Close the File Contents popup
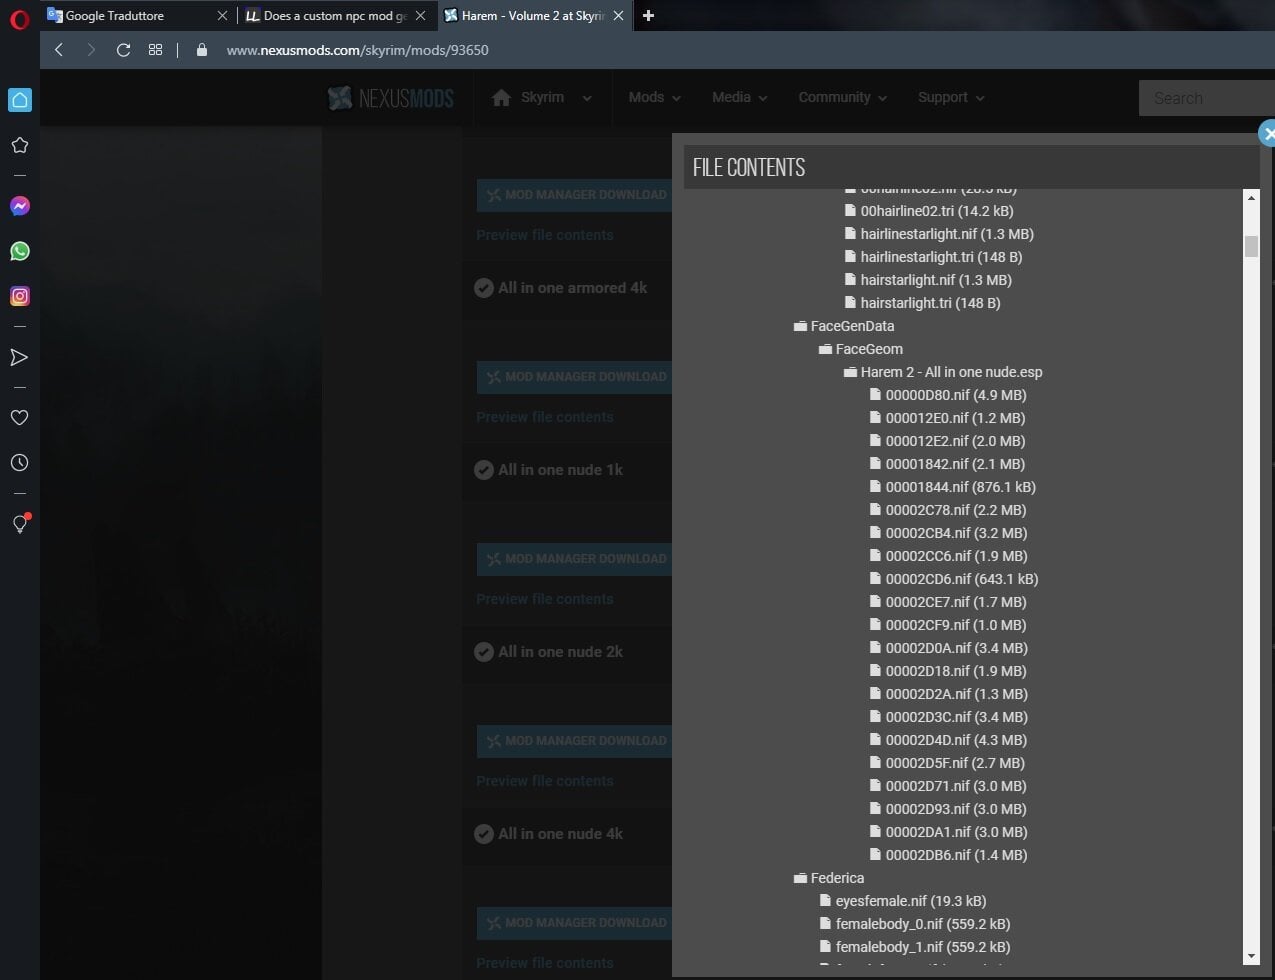Screen dimensions: 1275x980 point(1267,133)
